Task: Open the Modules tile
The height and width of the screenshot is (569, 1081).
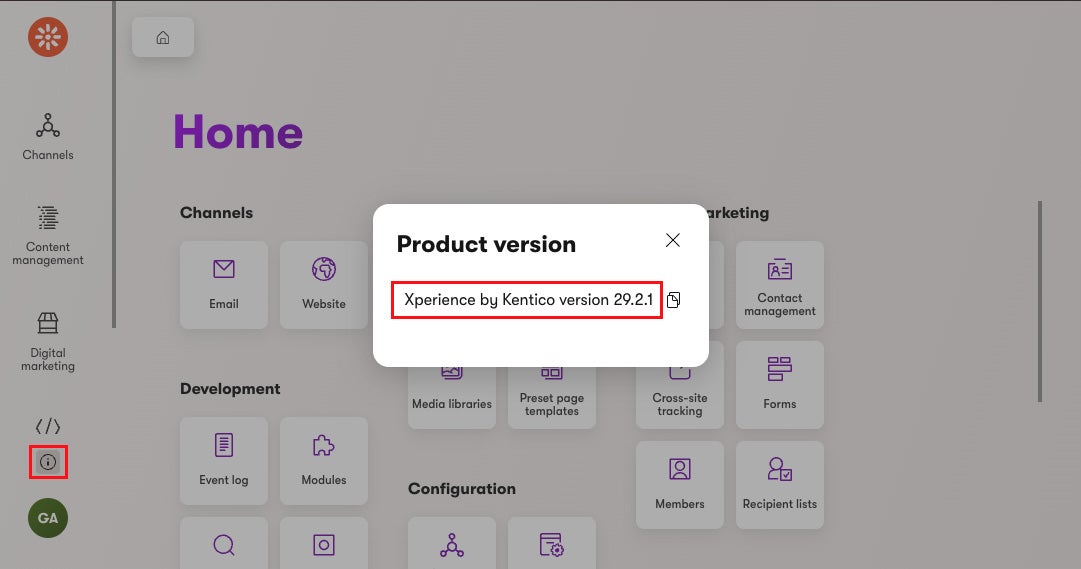Action: (x=324, y=460)
